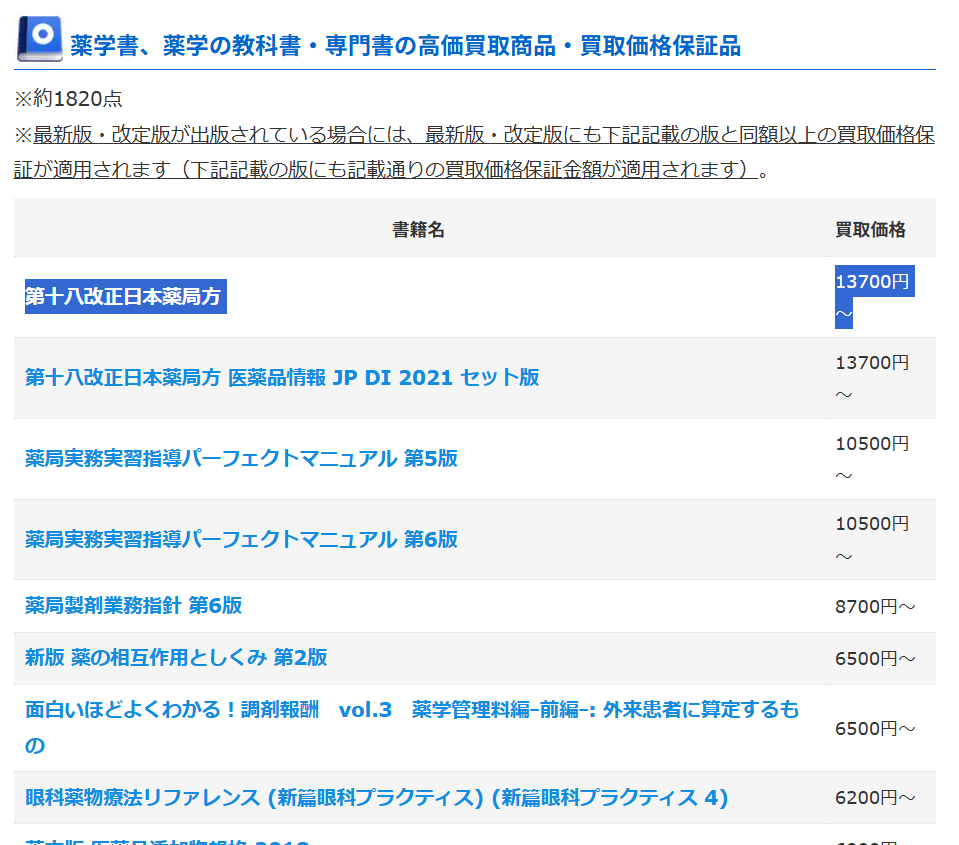The height and width of the screenshot is (845, 959).
Task: Click the 書籍名 column header
Action: [418, 230]
